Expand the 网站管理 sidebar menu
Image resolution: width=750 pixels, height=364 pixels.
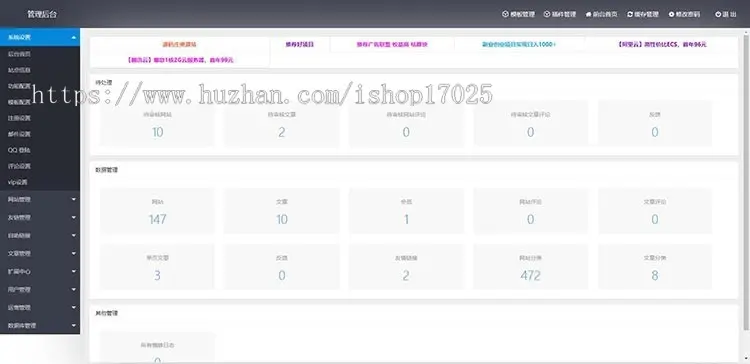click(x=40, y=199)
